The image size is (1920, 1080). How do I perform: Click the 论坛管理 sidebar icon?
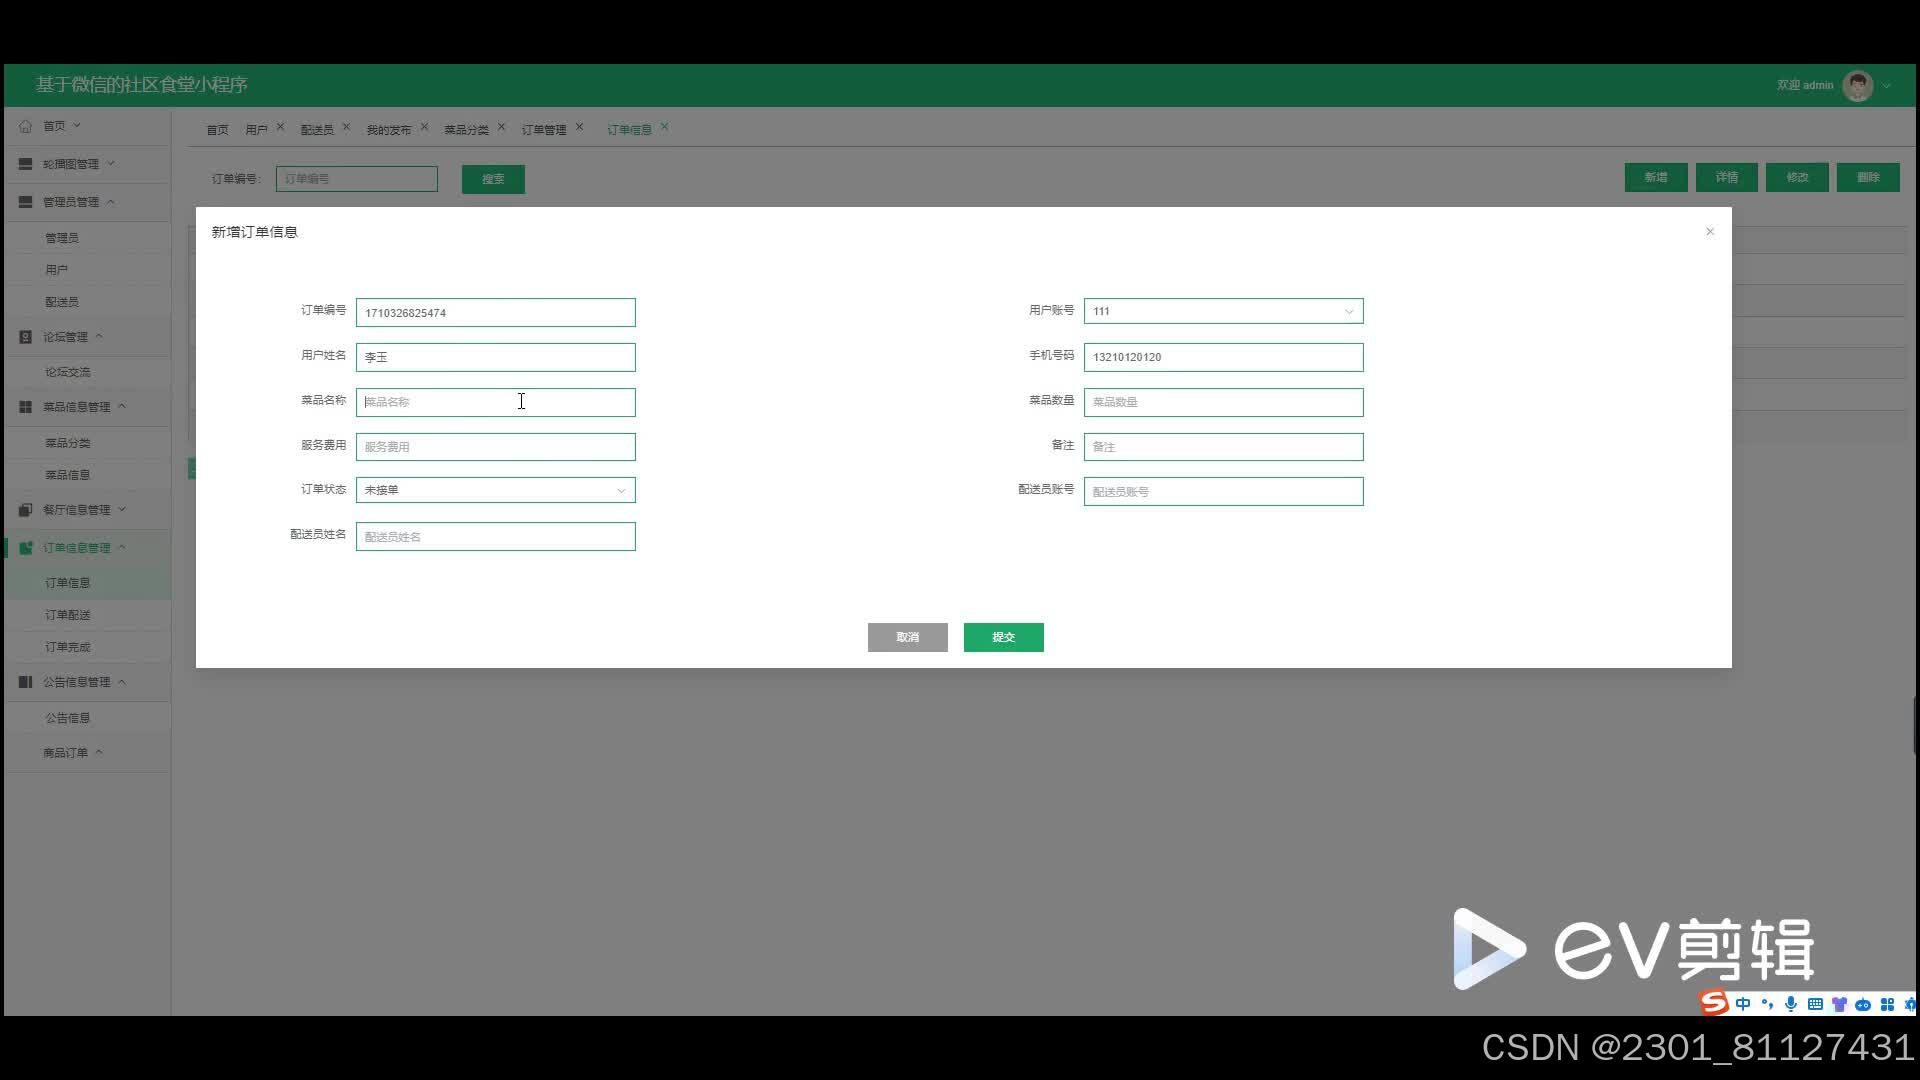26,337
